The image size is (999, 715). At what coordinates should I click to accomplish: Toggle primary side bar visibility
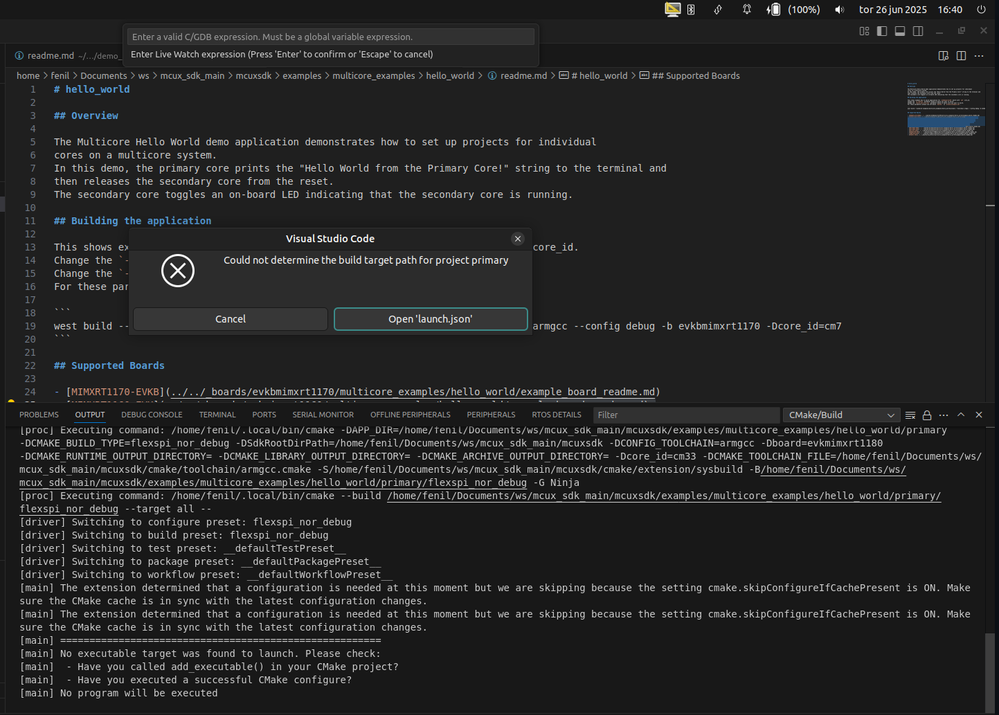pos(882,31)
